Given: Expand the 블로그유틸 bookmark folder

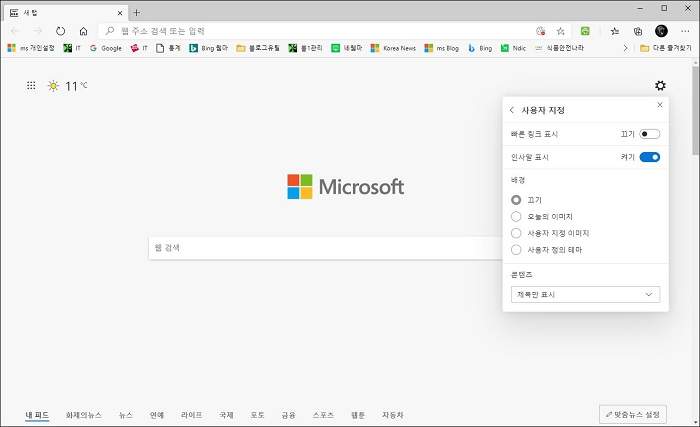Looking at the screenshot, I should pyautogui.click(x=258, y=48).
